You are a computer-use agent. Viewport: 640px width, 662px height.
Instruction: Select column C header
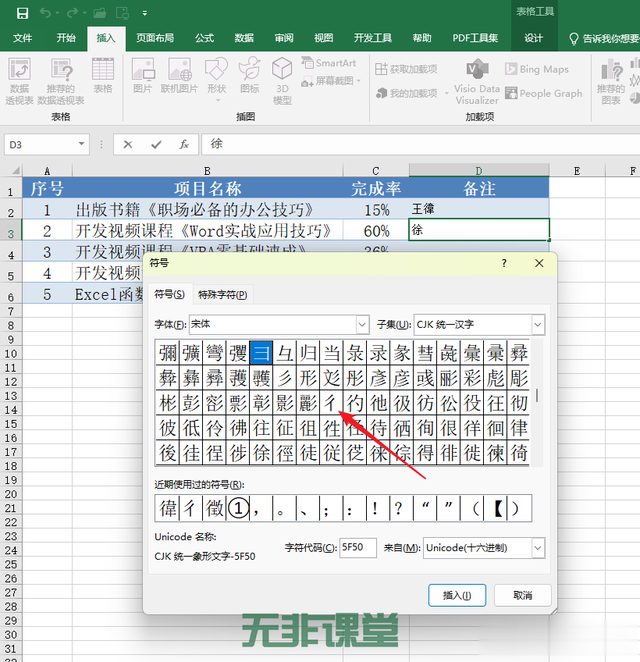tap(376, 171)
